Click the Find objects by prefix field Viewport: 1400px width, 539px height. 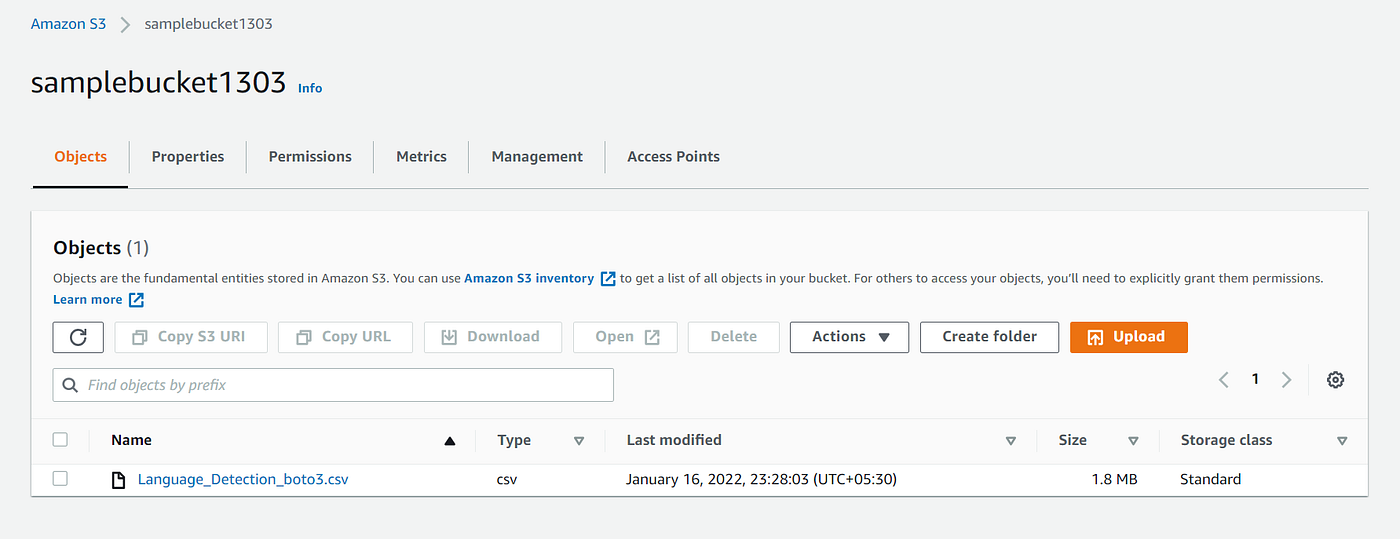coord(333,385)
